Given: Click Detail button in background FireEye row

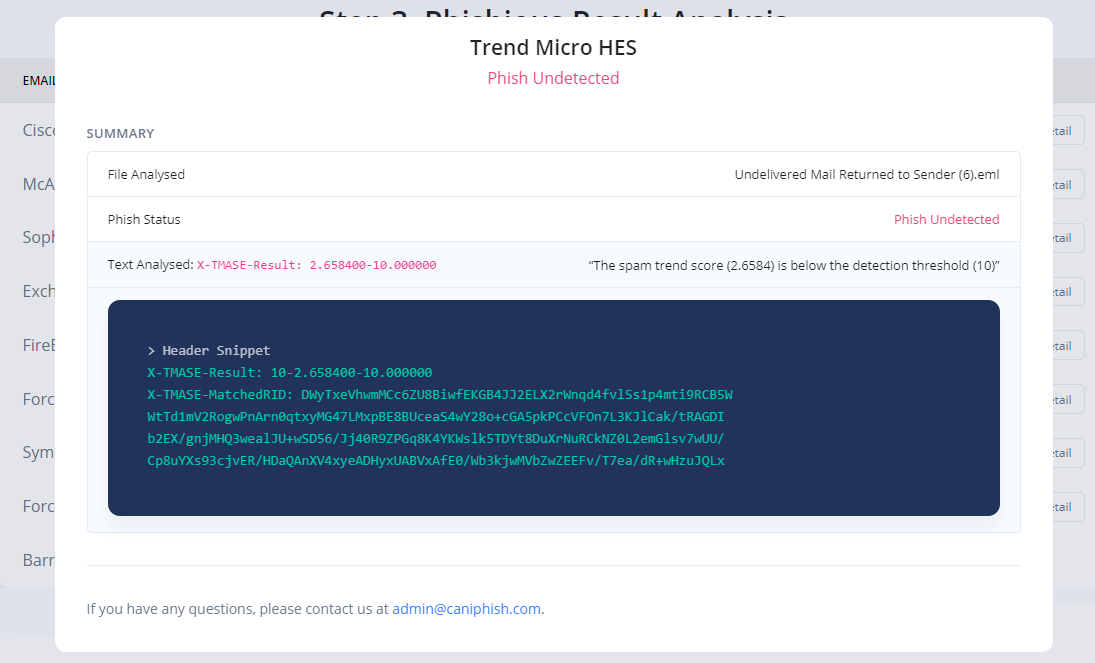Looking at the screenshot, I should [x=1068, y=345].
